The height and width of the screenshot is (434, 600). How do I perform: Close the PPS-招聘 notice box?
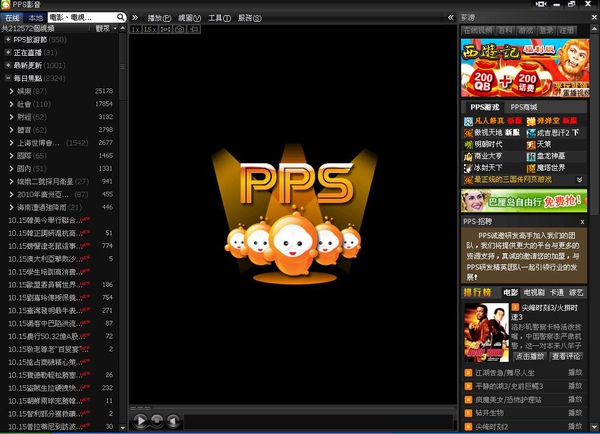tap(582, 222)
